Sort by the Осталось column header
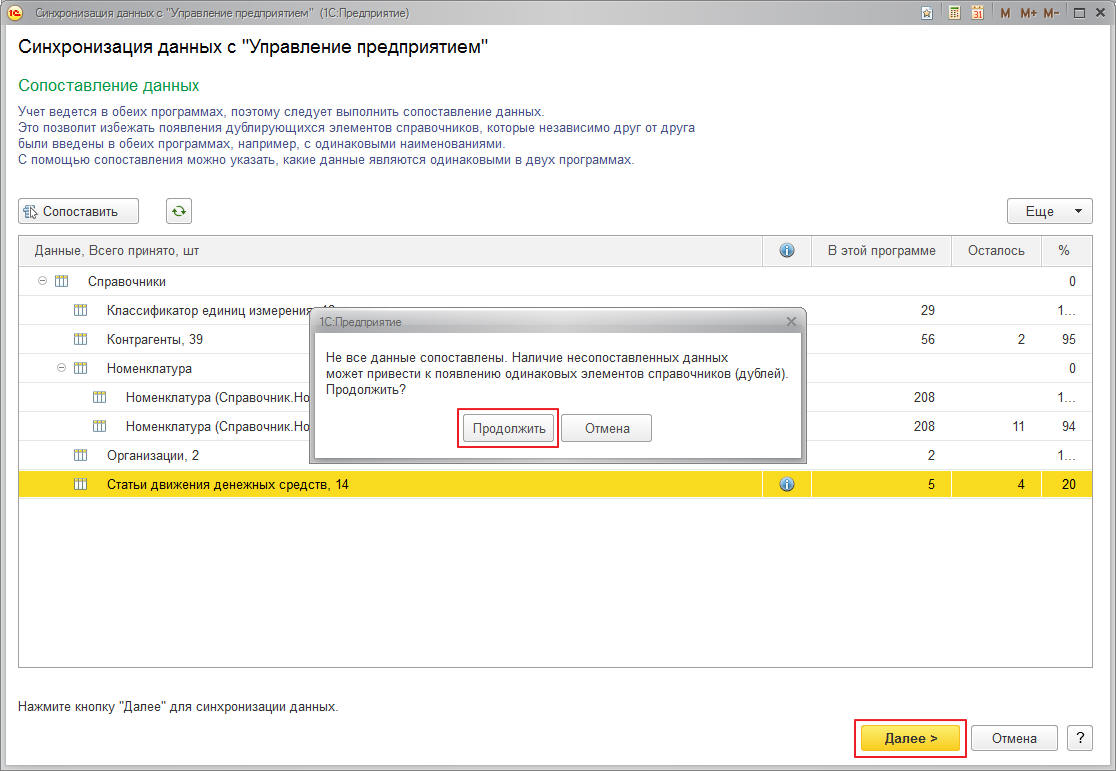 (x=996, y=251)
